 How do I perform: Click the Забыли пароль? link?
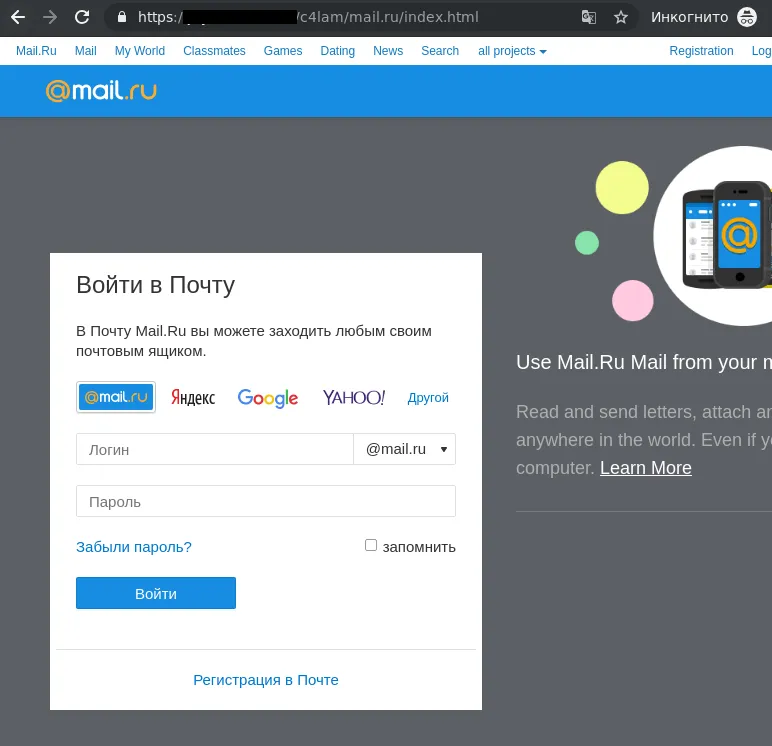point(134,547)
